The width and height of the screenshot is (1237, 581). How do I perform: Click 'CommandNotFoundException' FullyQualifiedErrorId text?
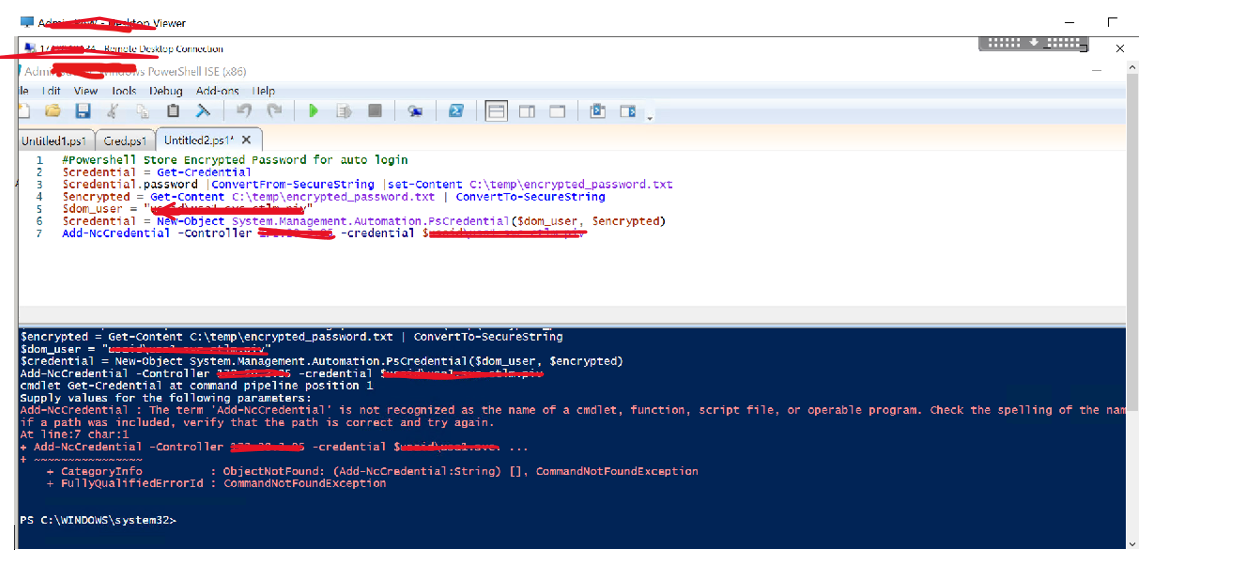[x=304, y=483]
